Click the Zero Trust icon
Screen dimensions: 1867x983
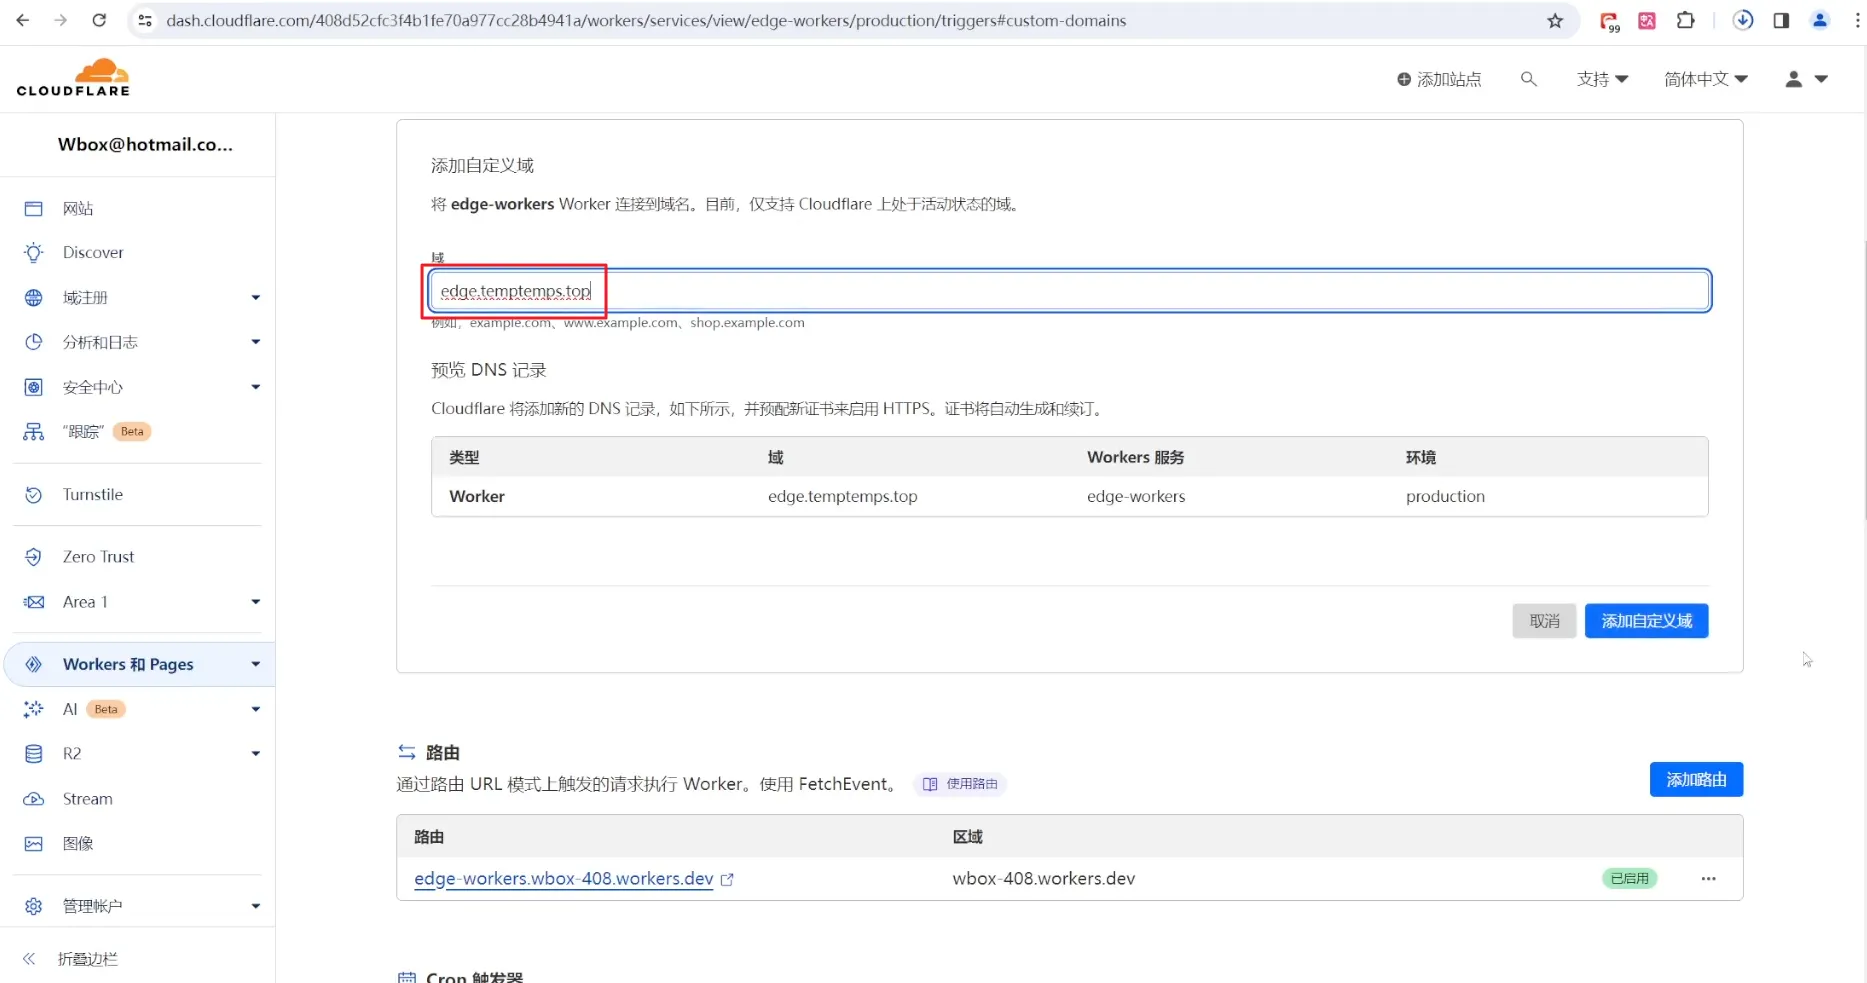click(x=34, y=557)
